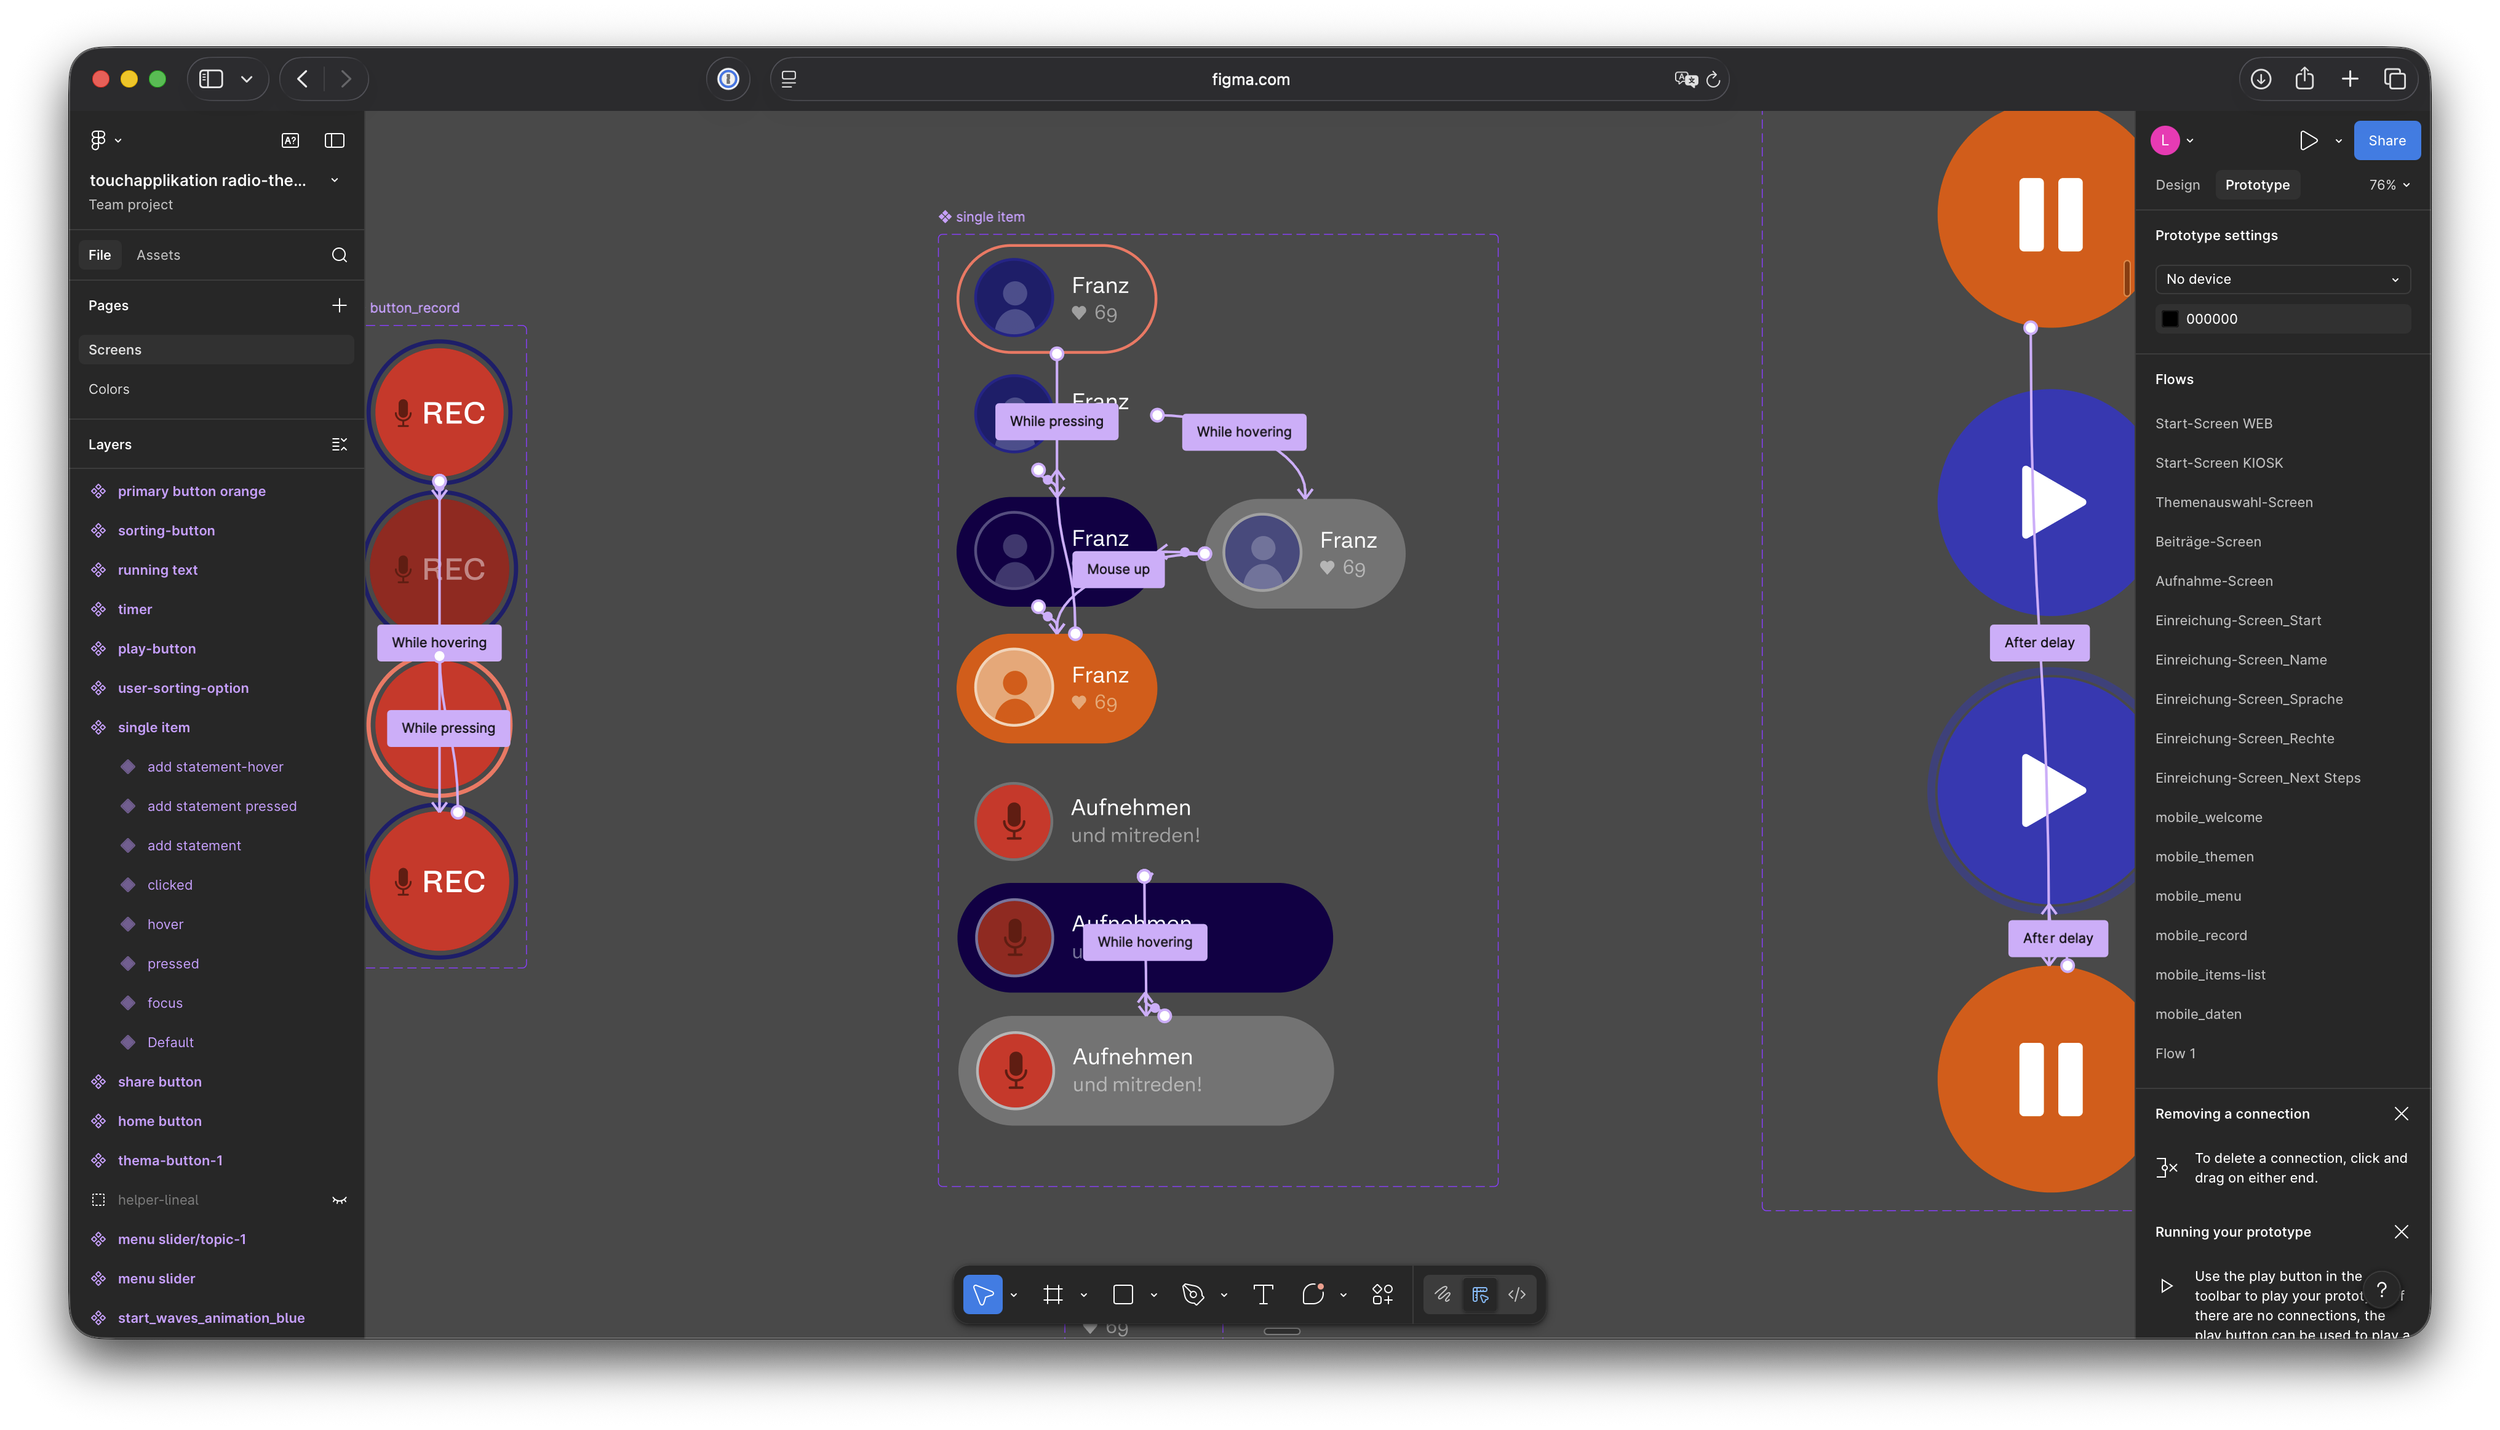2500x1430 pixels.
Task: Open the Colors page
Action: click(x=109, y=389)
